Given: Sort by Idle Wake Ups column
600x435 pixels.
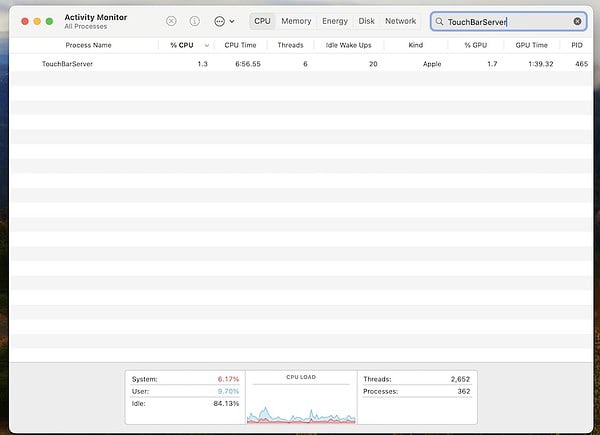Looking at the screenshot, I should point(348,45).
